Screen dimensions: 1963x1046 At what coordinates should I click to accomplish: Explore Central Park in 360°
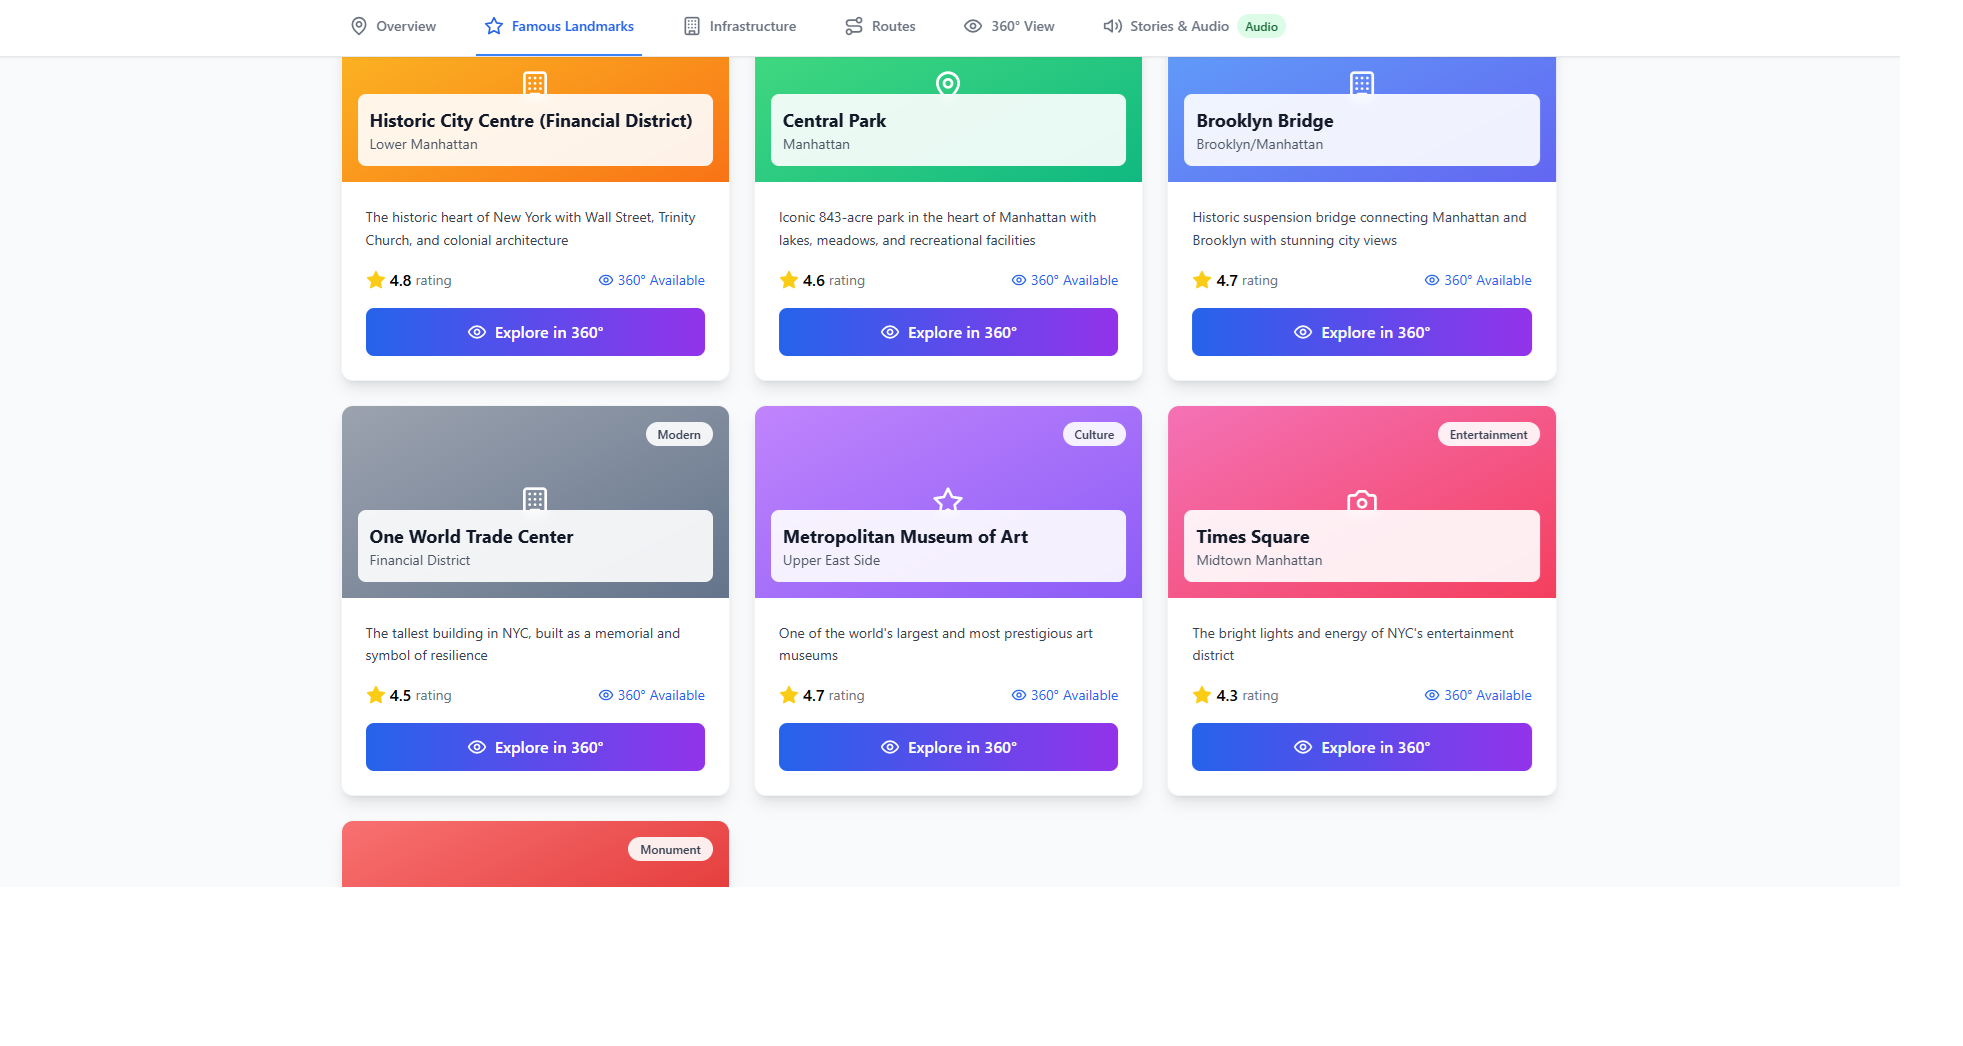(x=948, y=332)
